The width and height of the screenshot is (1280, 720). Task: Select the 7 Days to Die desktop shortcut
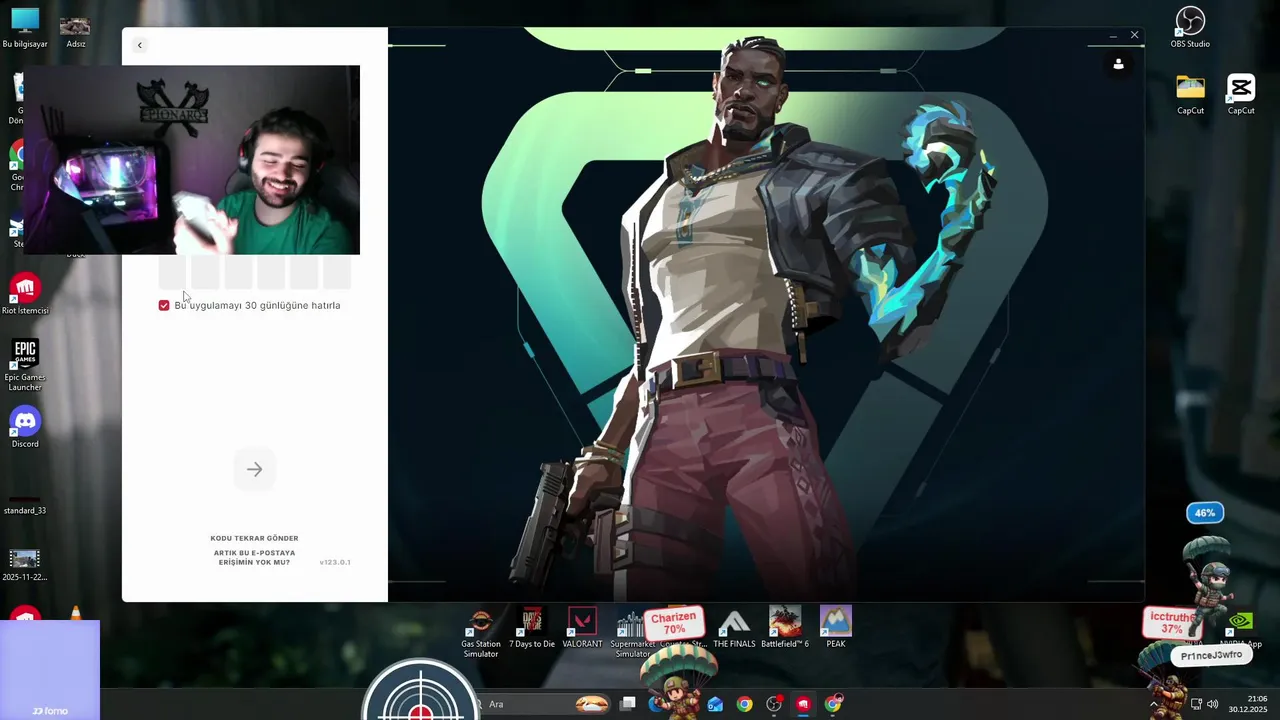coord(532,628)
